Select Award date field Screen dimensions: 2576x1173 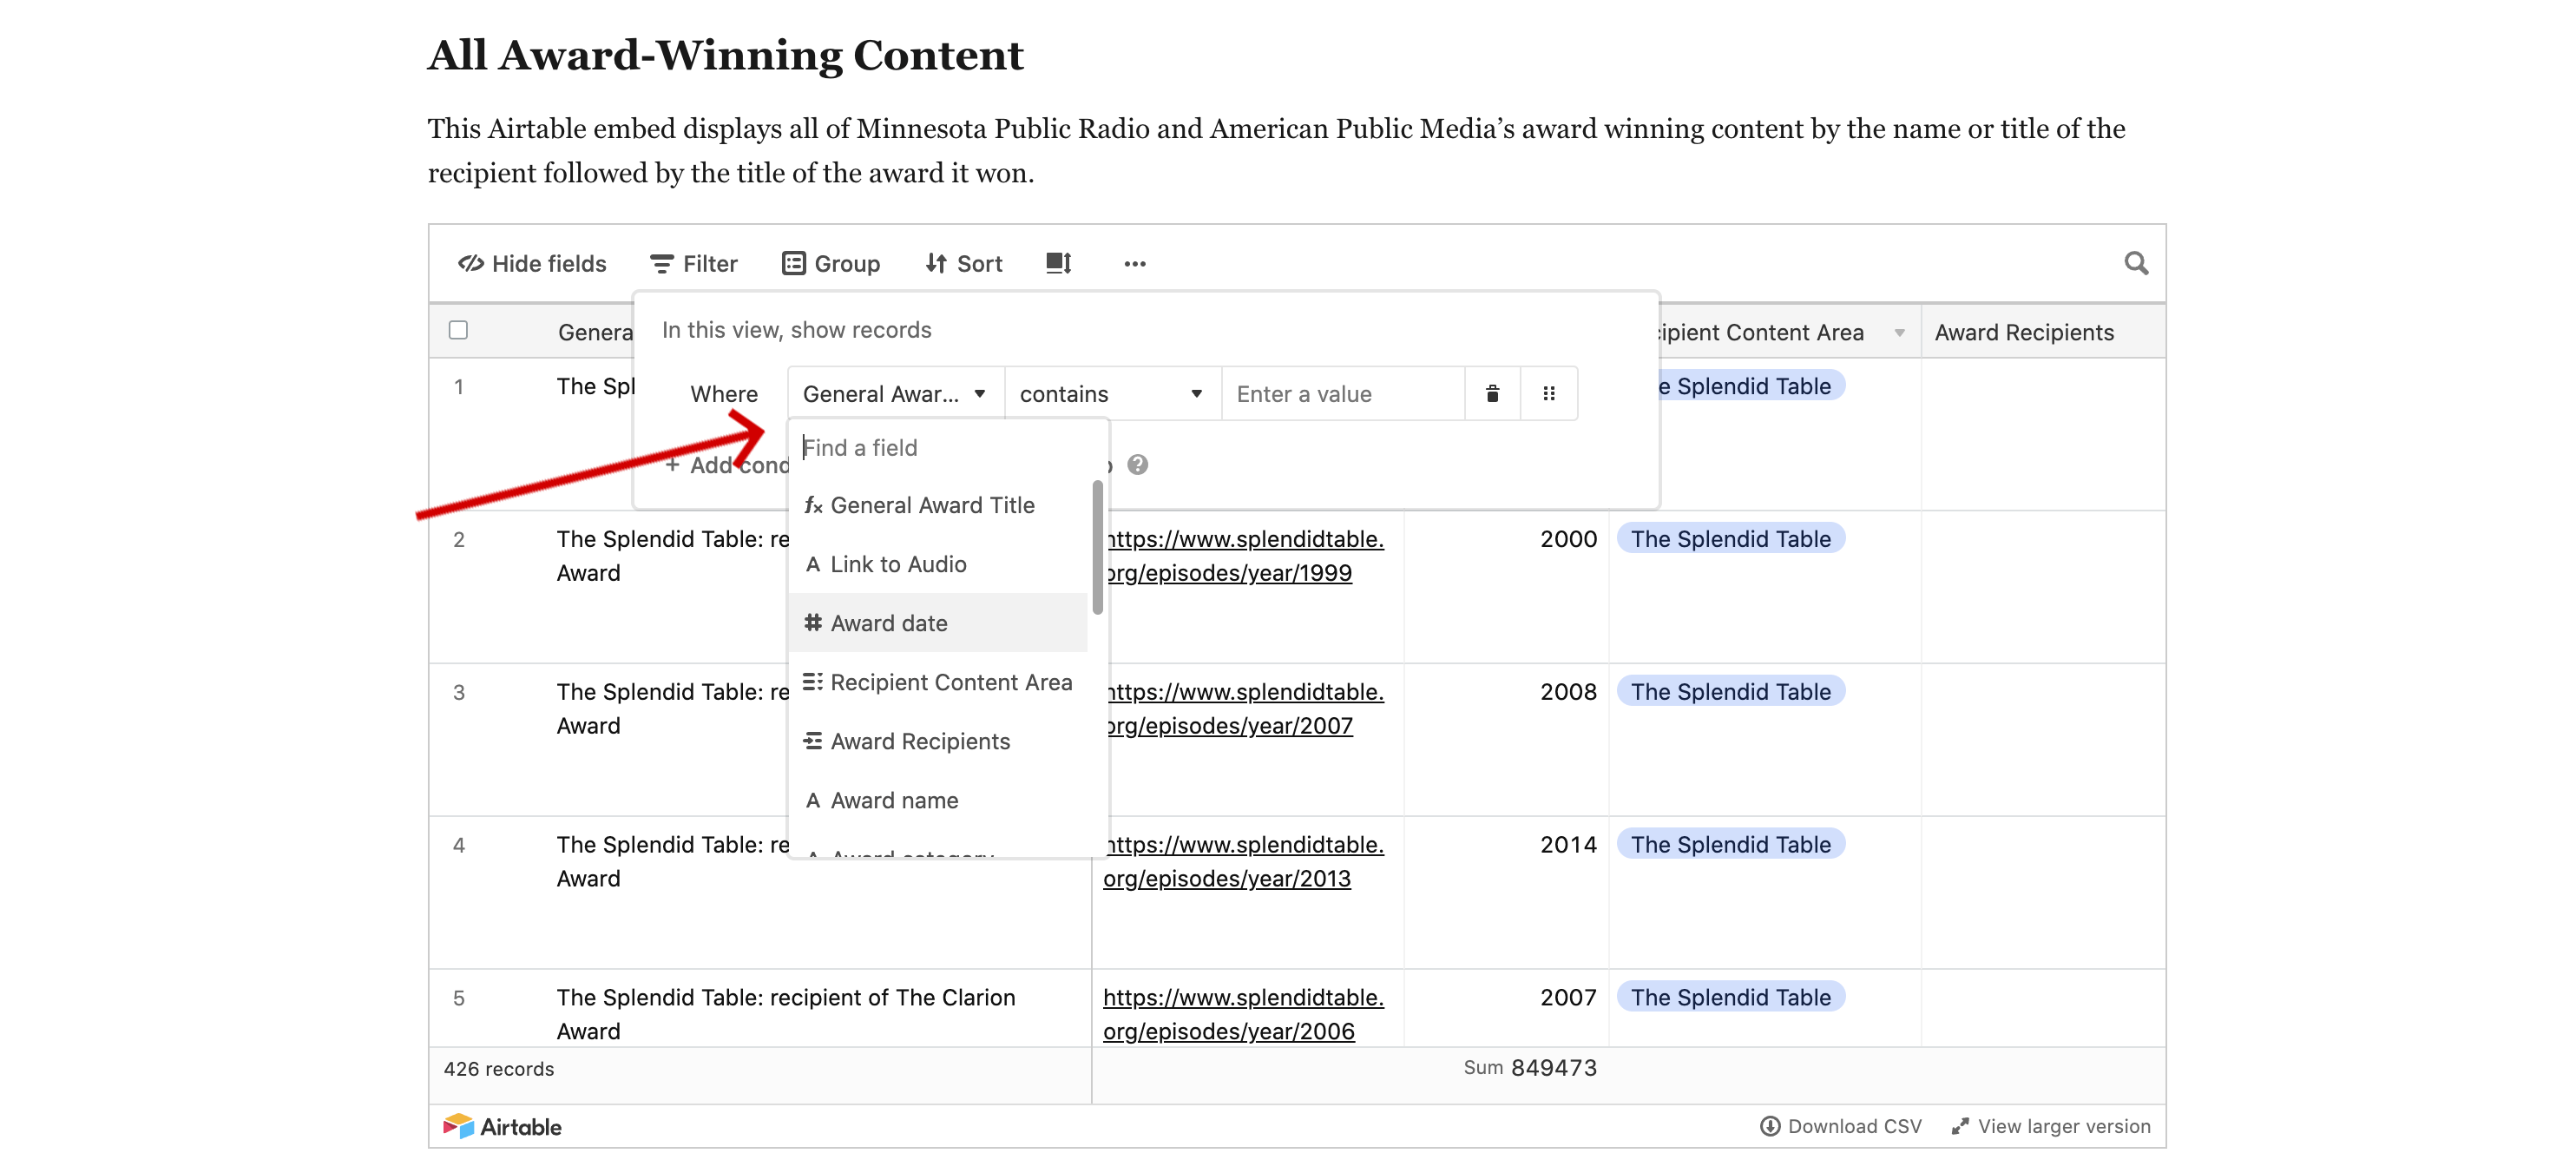[937, 623]
